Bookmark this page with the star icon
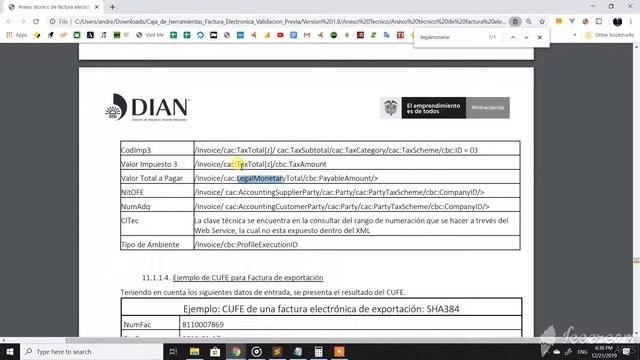The width and height of the screenshot is (640, 360). tap(542, 22)
